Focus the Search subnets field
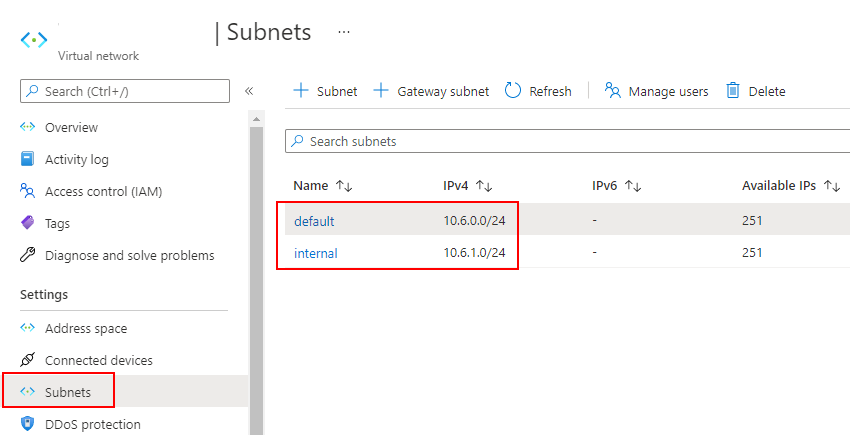The width and height of the screenshot is (850, 435). tap(568, 141)
